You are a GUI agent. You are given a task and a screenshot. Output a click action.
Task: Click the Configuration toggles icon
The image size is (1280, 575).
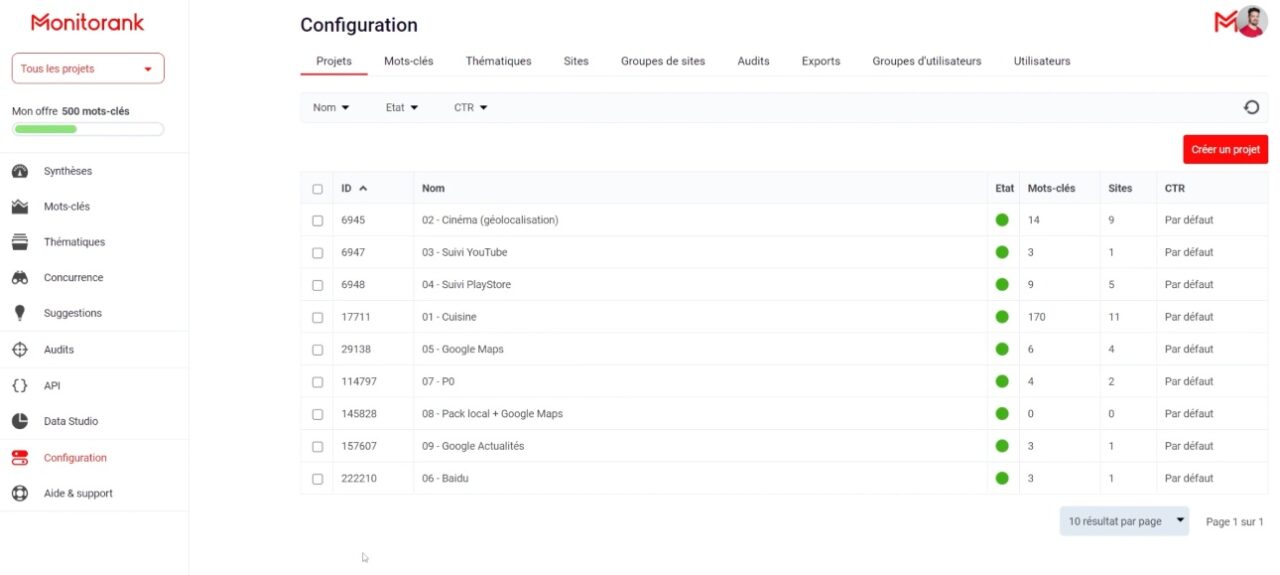(x=20, y=458)
